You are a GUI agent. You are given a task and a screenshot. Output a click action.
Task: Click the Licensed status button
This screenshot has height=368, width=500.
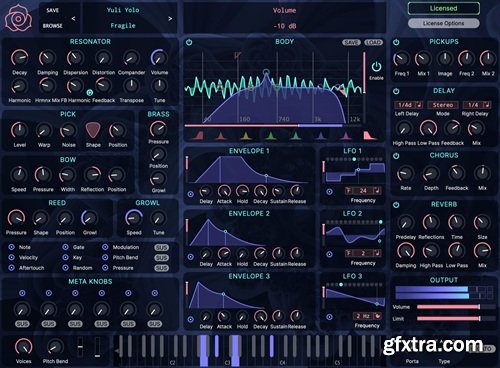click(444, 8)
